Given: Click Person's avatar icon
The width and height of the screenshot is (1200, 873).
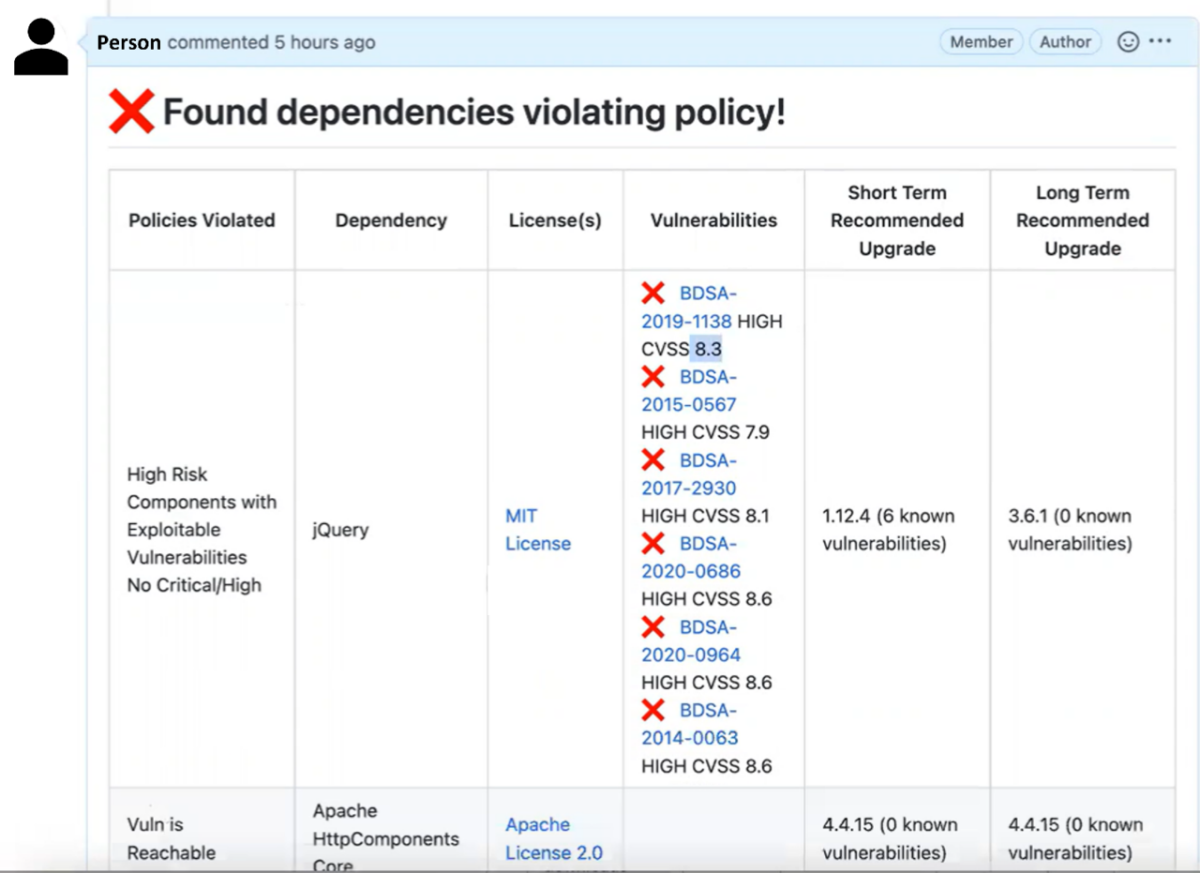Looking at the screenshot, I should point(39,44).
